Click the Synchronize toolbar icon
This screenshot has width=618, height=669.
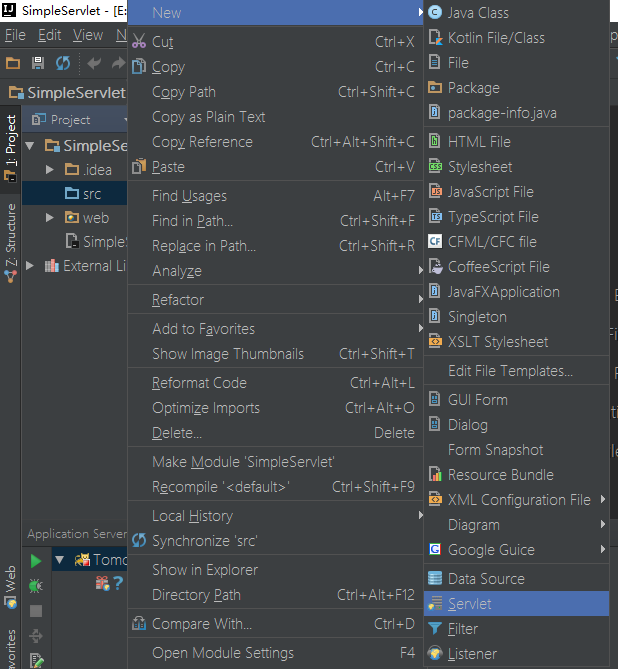63,63
